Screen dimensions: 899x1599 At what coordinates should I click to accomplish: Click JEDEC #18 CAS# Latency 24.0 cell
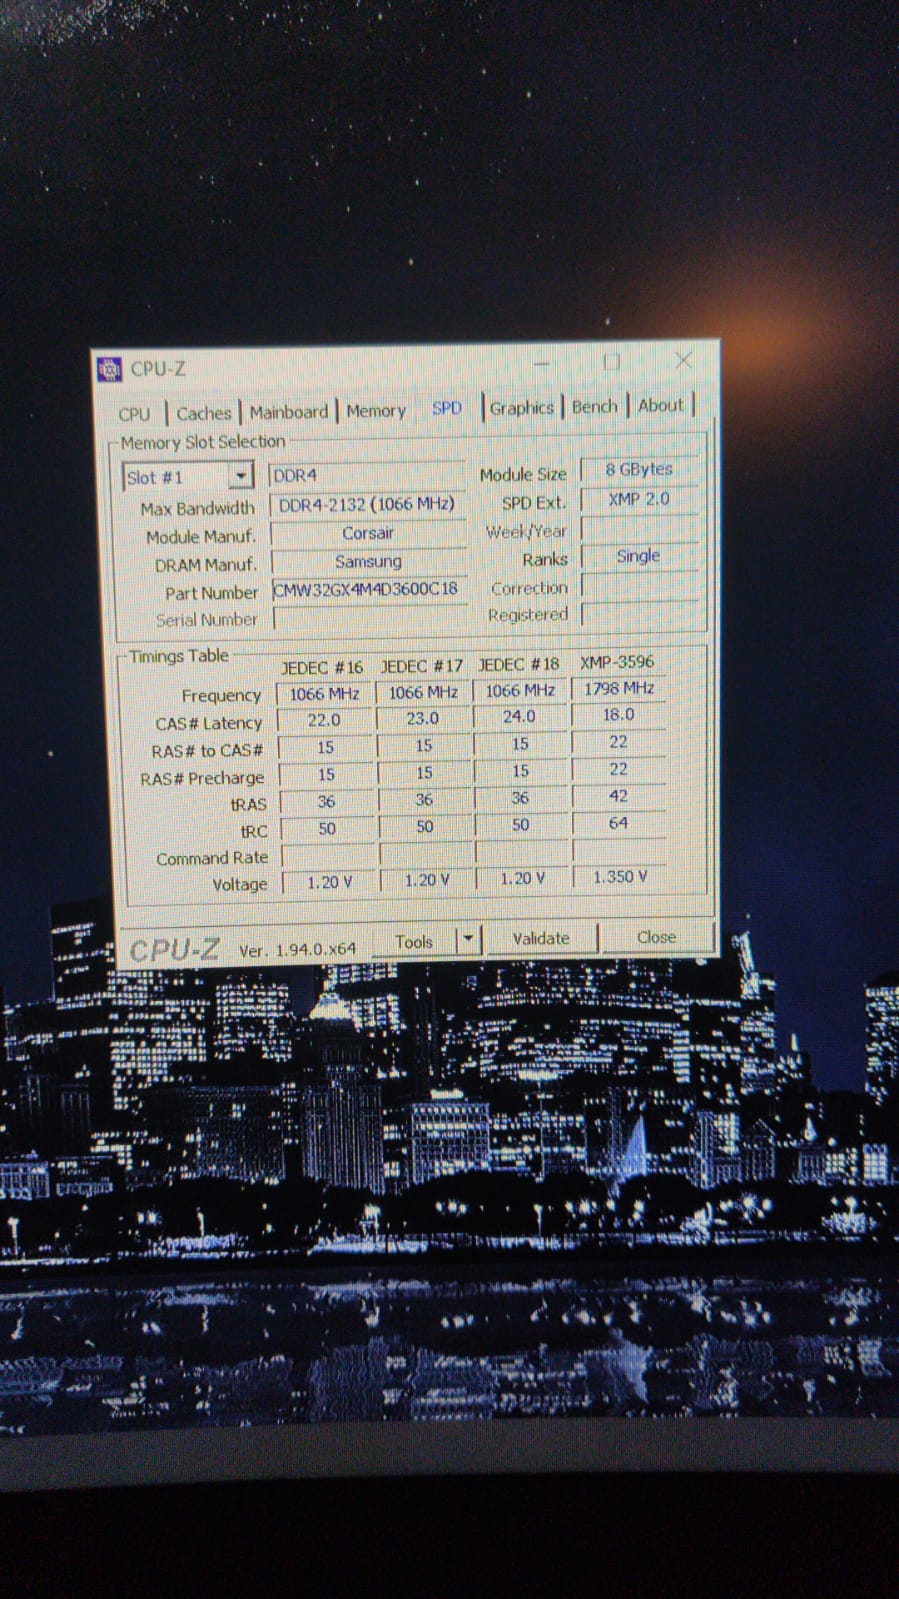point(519,716)
